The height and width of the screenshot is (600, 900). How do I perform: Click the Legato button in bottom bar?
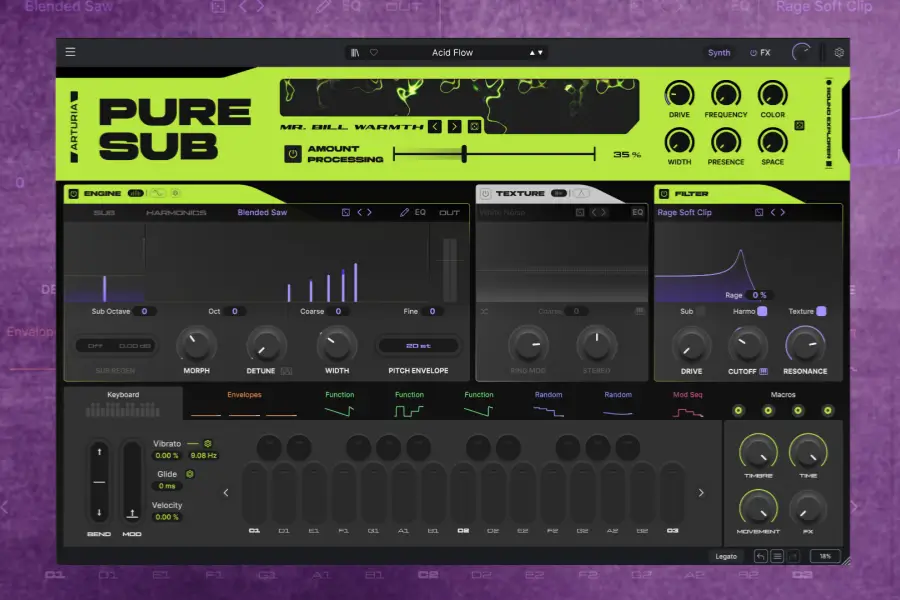pyautogui.click(x=726, y=556)
